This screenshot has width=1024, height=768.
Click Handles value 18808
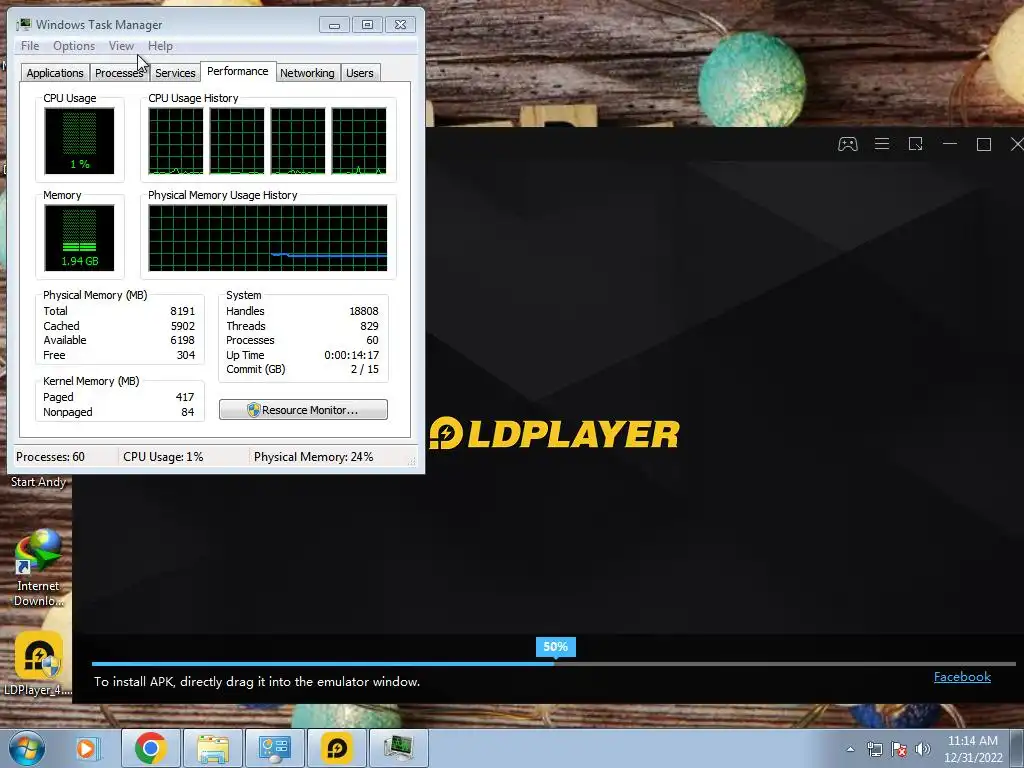364,311
